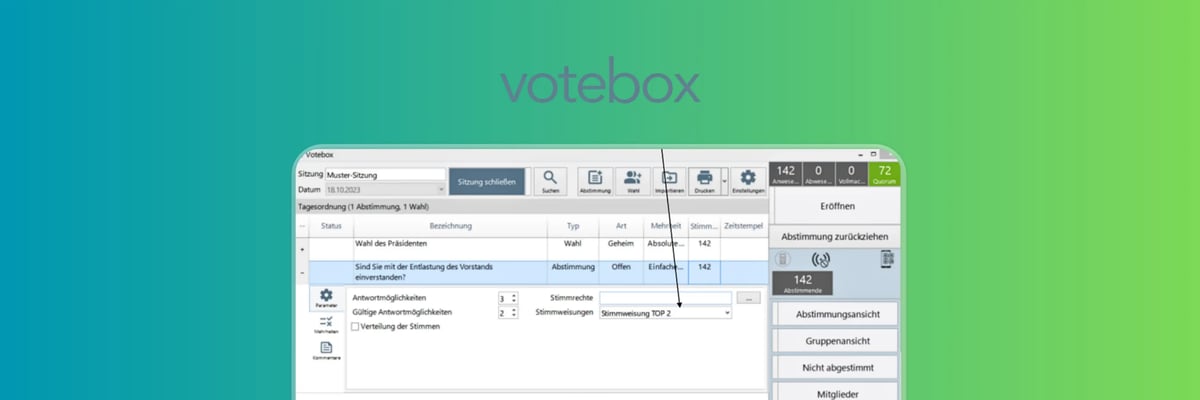
Task: Click the Zeitstempel column header
Action: pos(743,226)
